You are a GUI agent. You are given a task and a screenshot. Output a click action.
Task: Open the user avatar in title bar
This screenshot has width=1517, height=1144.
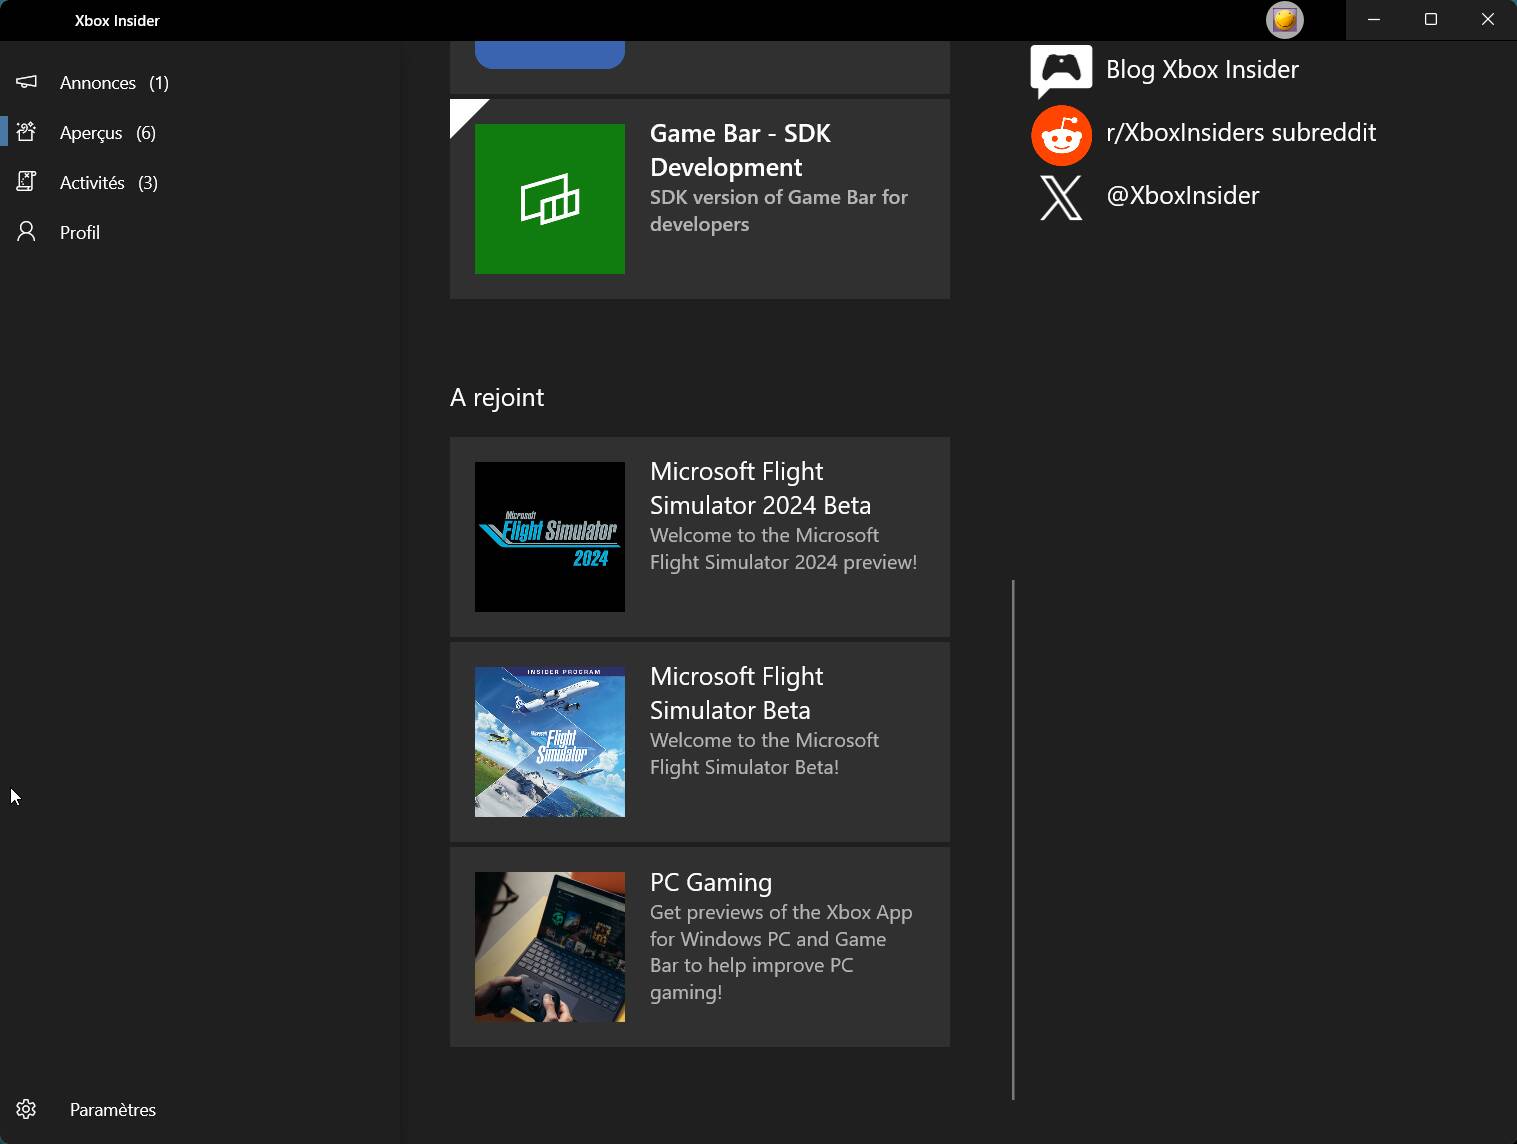(1284, 20)
